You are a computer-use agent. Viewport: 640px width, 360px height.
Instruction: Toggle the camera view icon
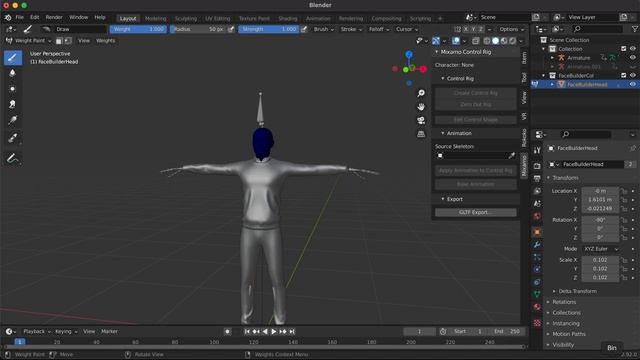click(421, 120)
